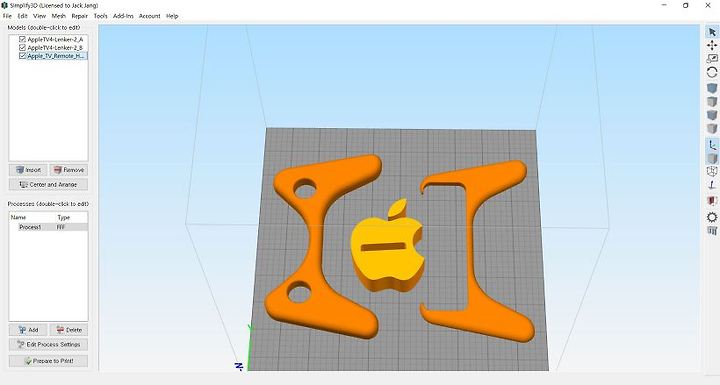This screenshot has width=720, height=385.
Task: Select Apple_TV_Remote_H... name in models list
Action: click(56, 56)
